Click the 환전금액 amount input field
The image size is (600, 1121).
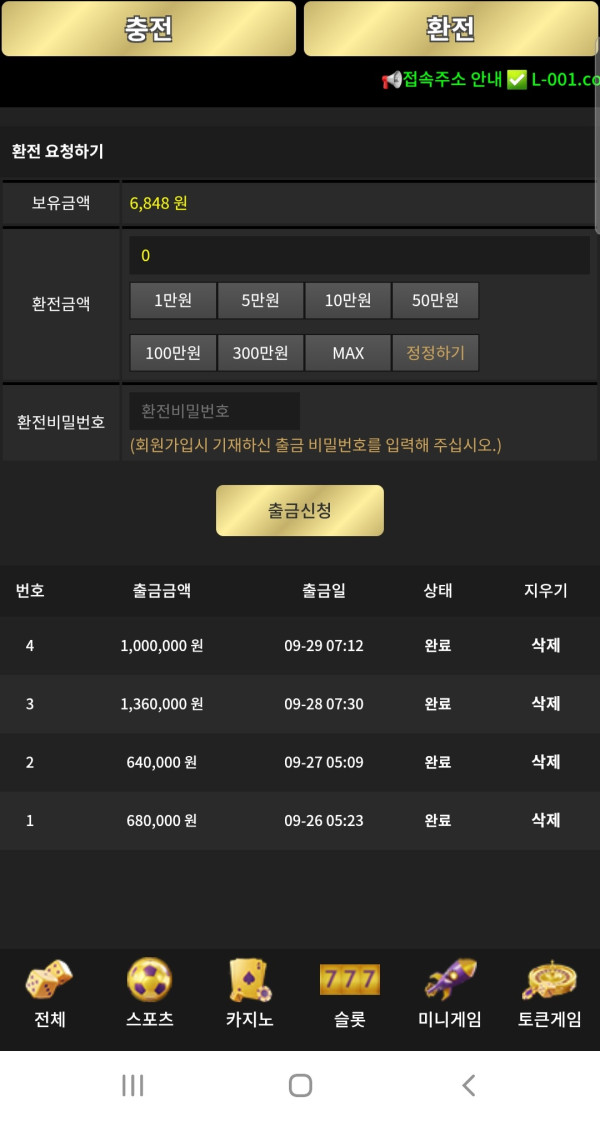pyautogui.click(x=360, y=256)
